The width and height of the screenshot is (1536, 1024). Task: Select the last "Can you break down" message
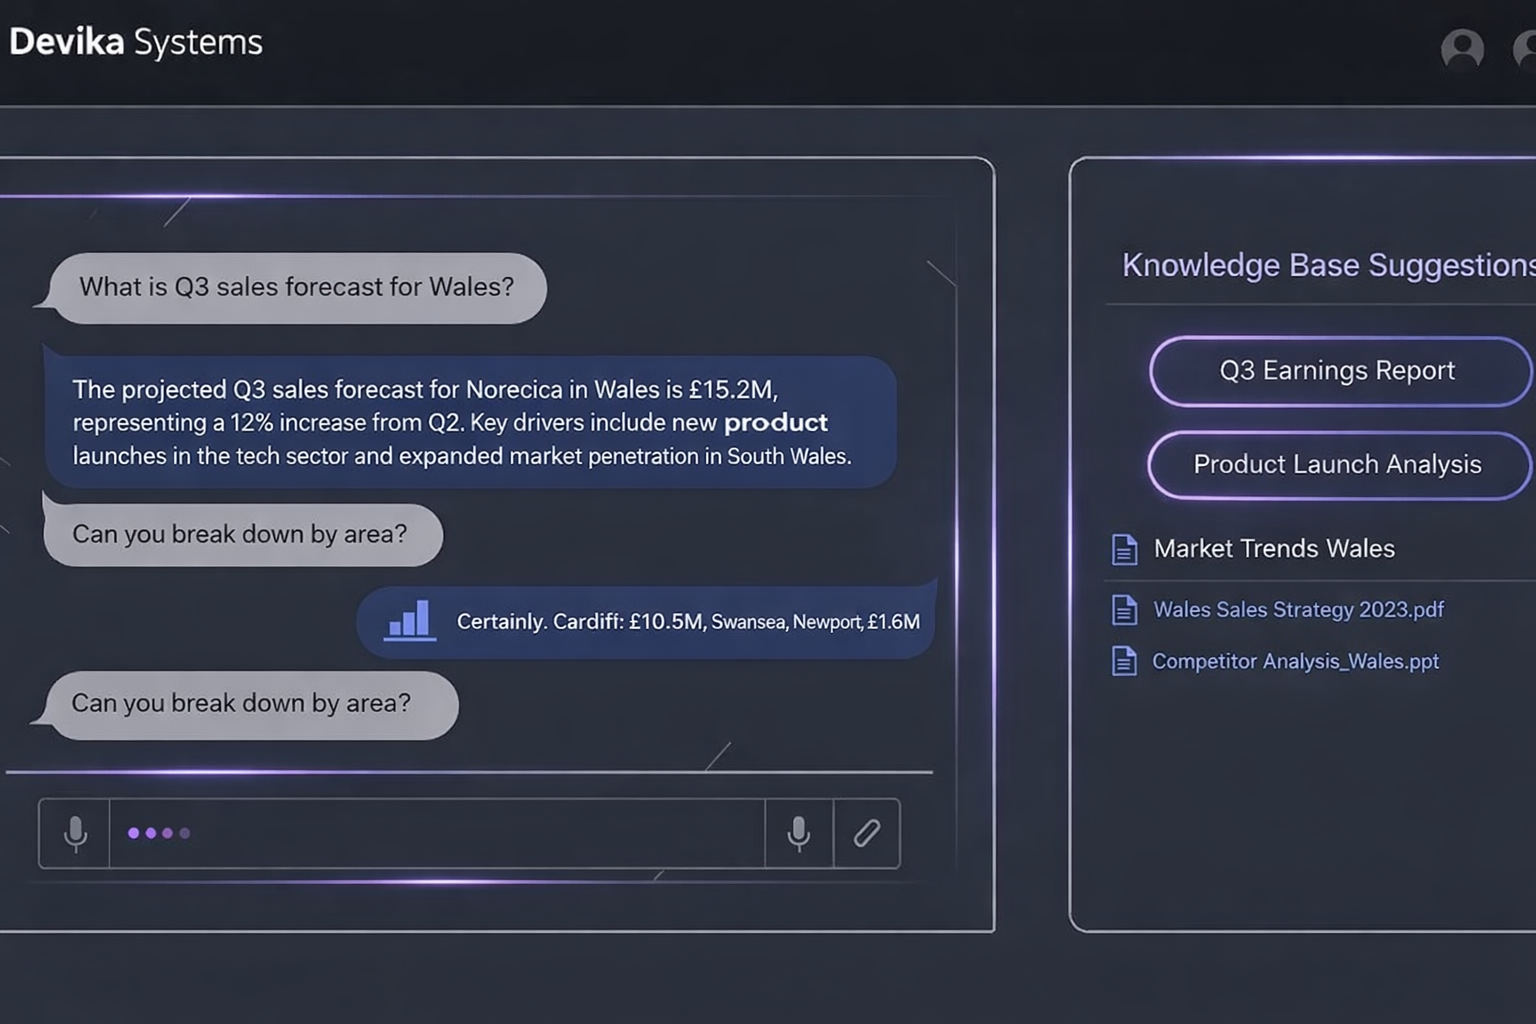(242, 704)
